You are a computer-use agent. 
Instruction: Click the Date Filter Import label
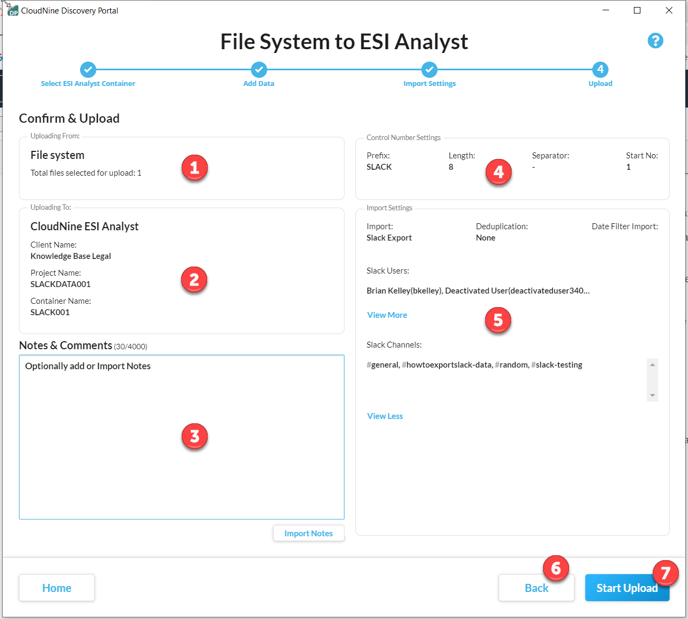point(625,226)
